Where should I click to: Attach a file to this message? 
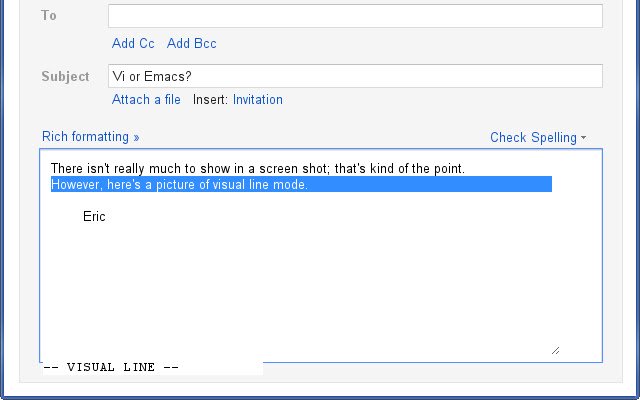point(146,99)
